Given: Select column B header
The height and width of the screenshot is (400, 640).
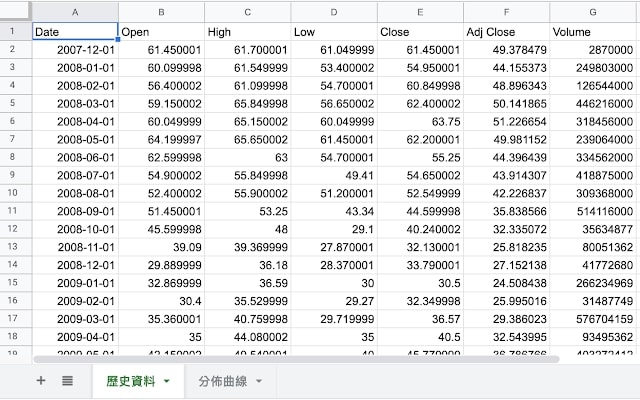Looking at the screenshot, I should [161, 12].
